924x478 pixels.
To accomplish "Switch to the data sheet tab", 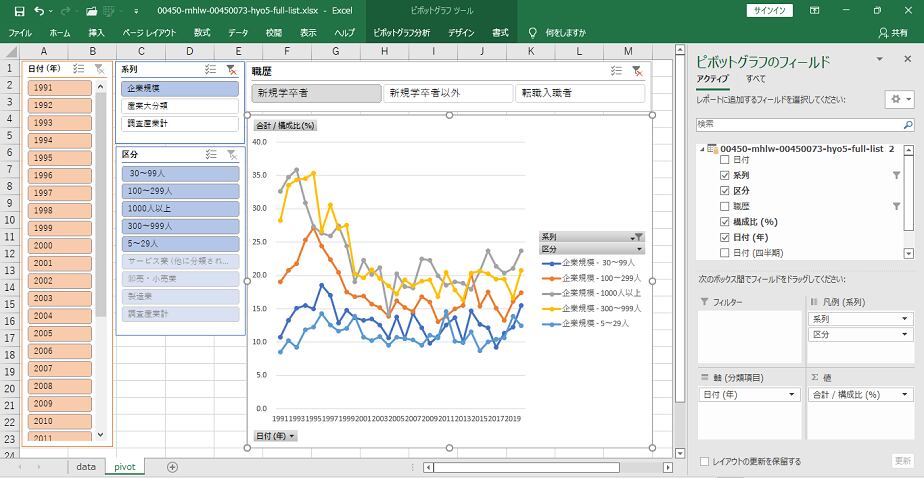I will pos(86,467).
